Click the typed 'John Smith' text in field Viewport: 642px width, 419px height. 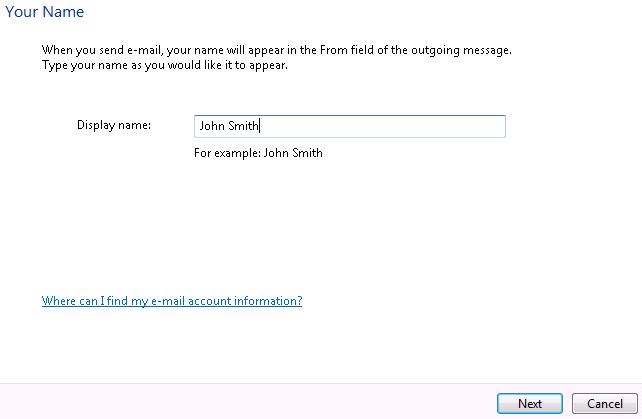229,126
